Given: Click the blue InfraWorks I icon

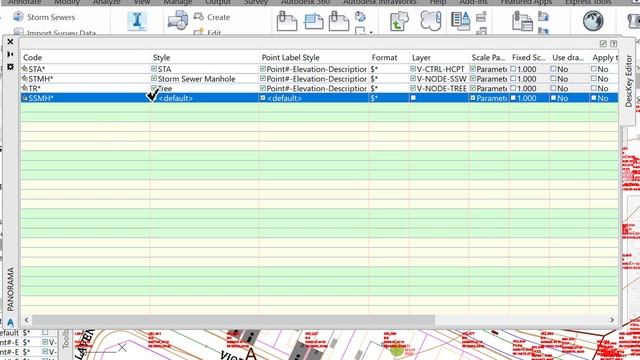Looking at the screenshot, I should (x=137, y=21).
